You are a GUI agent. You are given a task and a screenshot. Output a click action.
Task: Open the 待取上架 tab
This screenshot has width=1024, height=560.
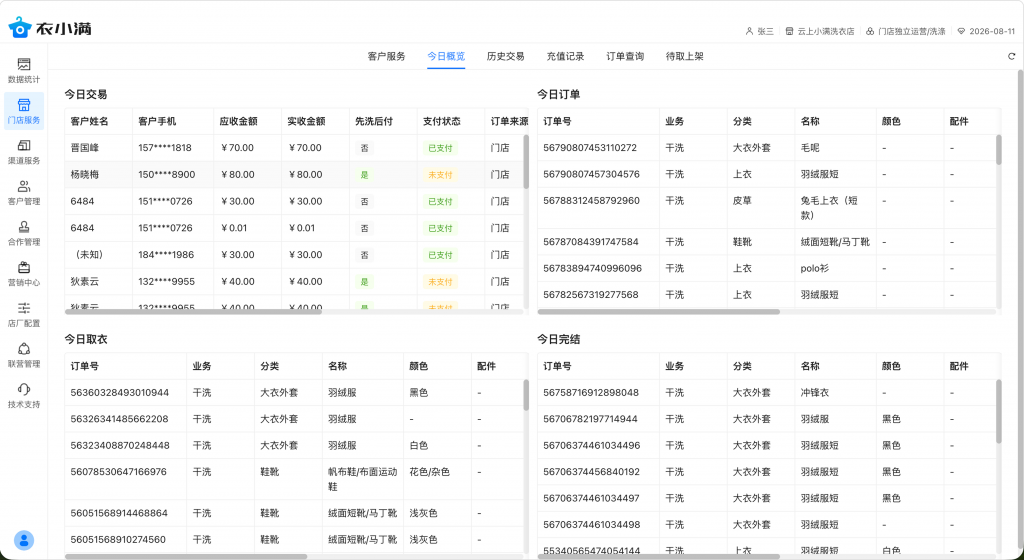tap(685, 56)
